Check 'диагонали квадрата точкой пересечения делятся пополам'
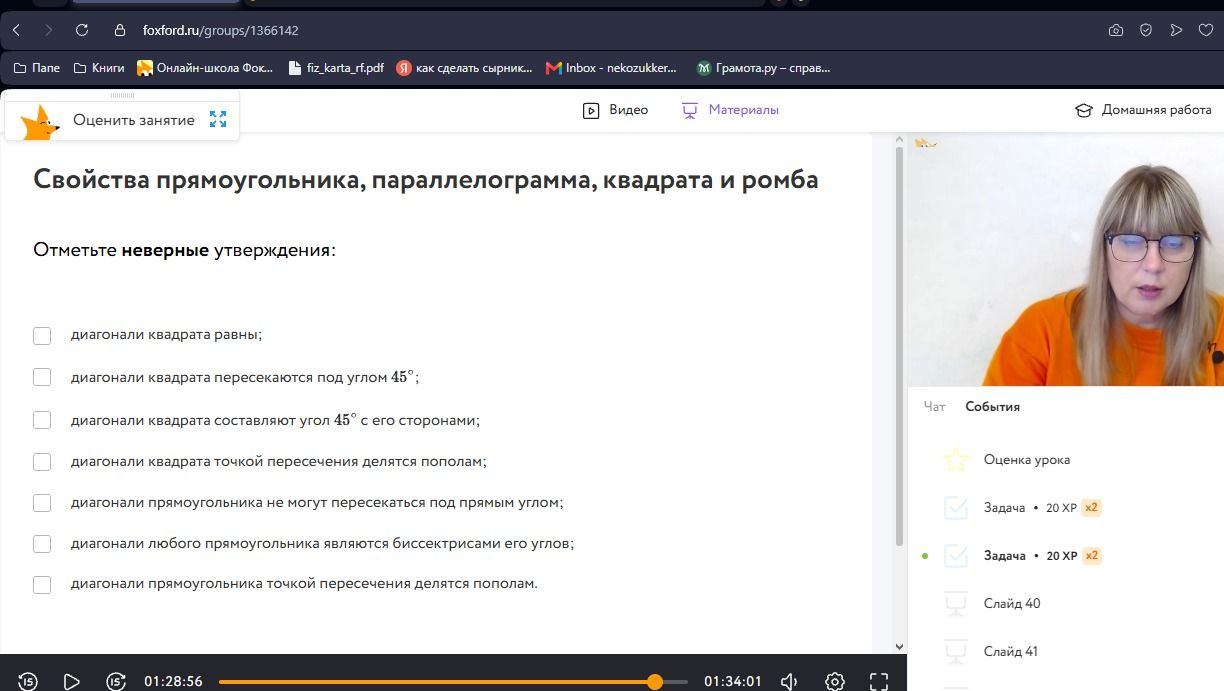1224x691 pixels. pos(42,462)
